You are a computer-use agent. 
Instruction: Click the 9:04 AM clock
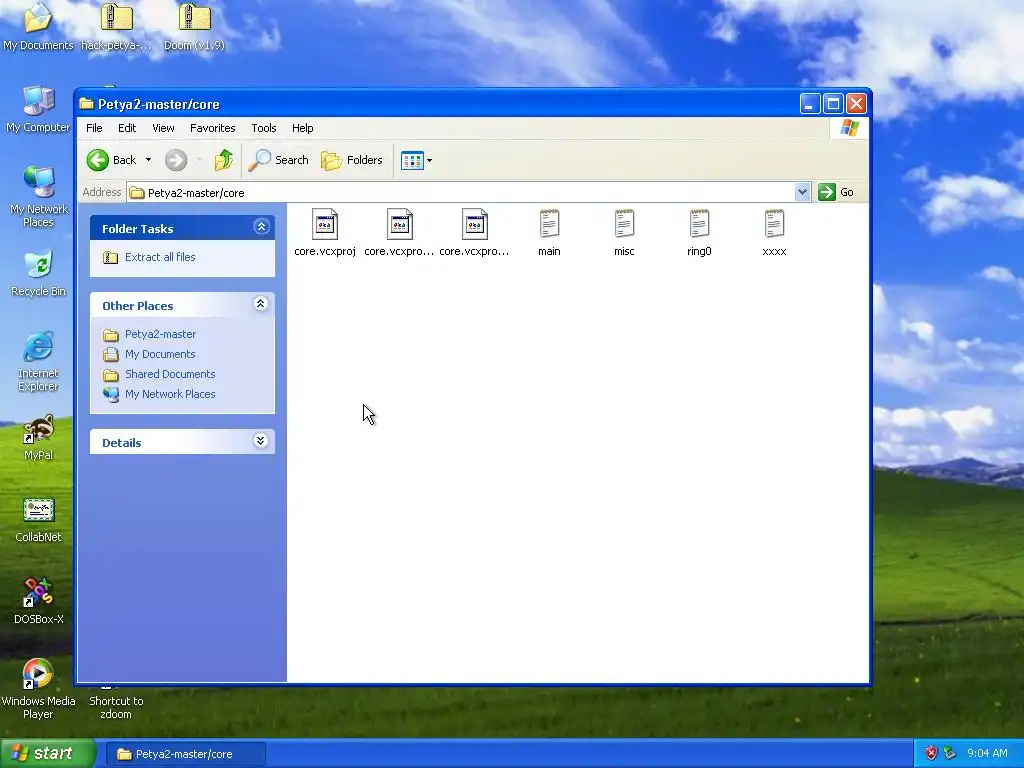pyautogui.click(x=987, y=753)
